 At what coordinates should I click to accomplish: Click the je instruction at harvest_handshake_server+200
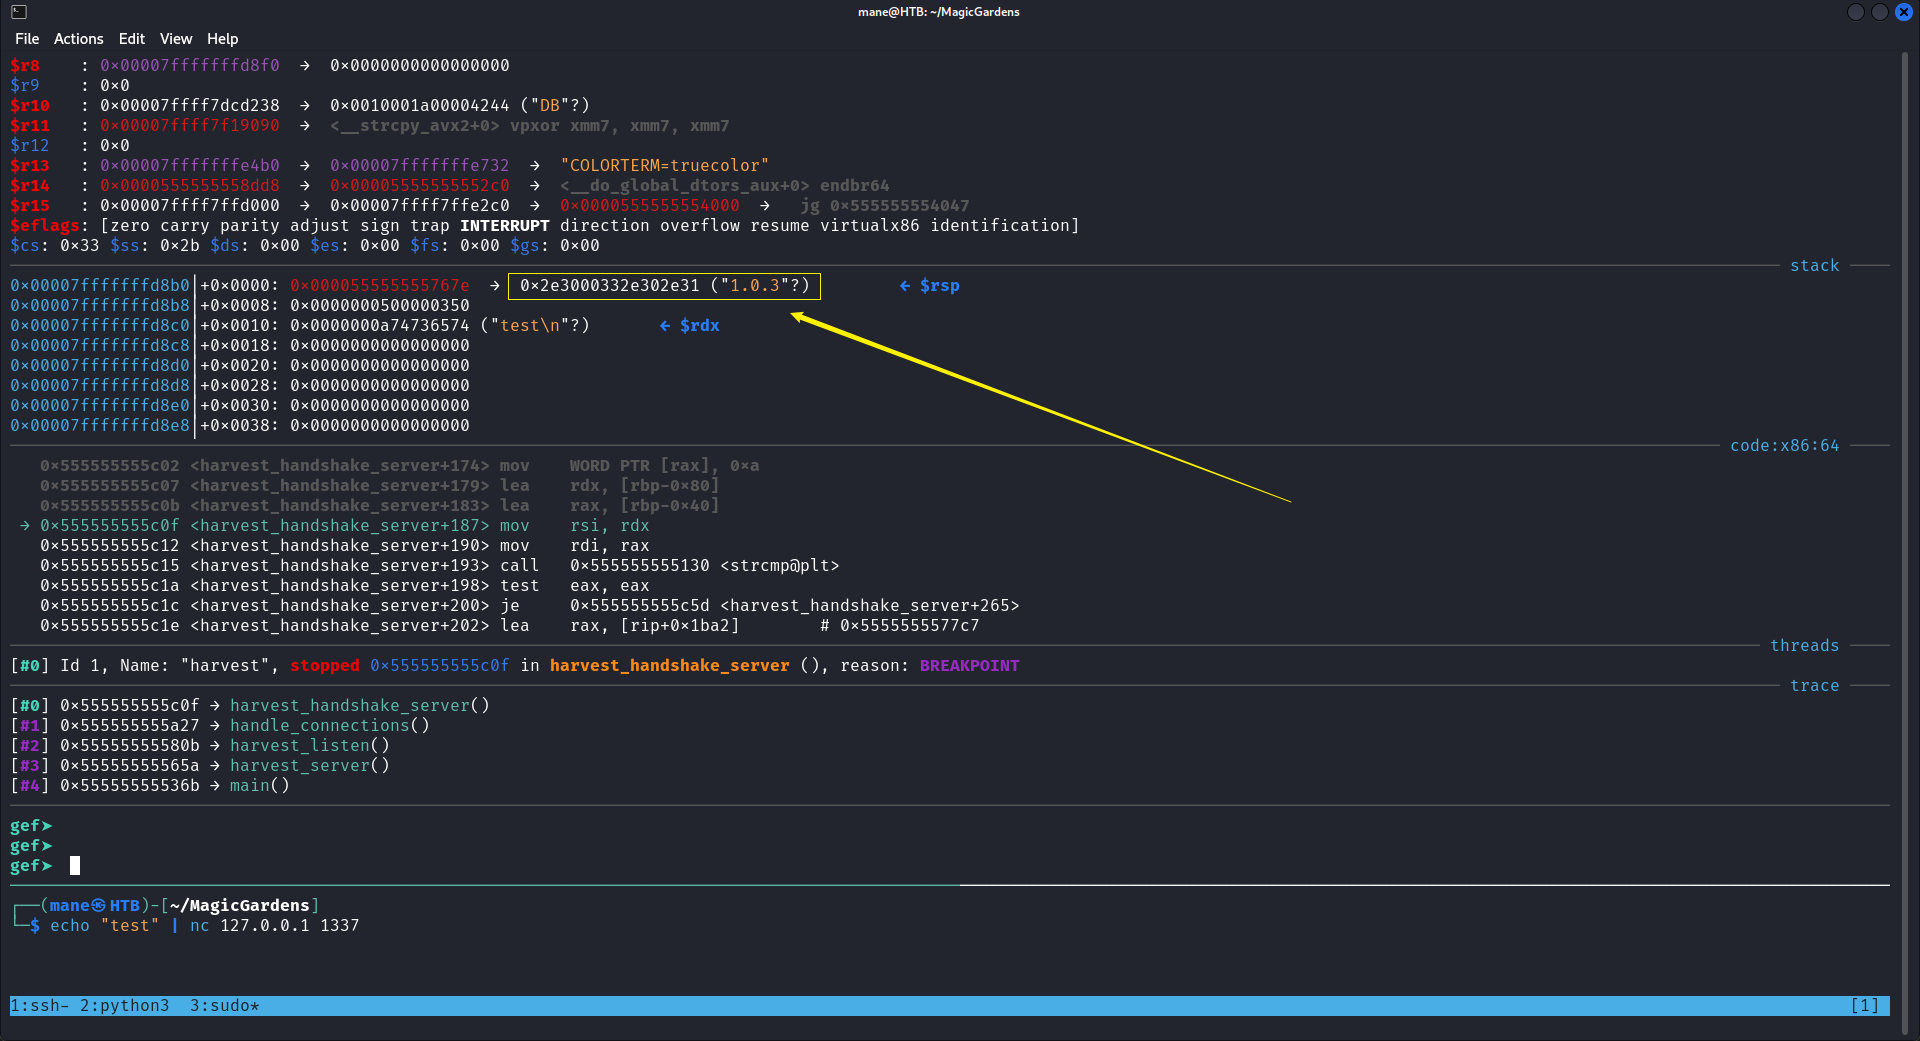530,605
